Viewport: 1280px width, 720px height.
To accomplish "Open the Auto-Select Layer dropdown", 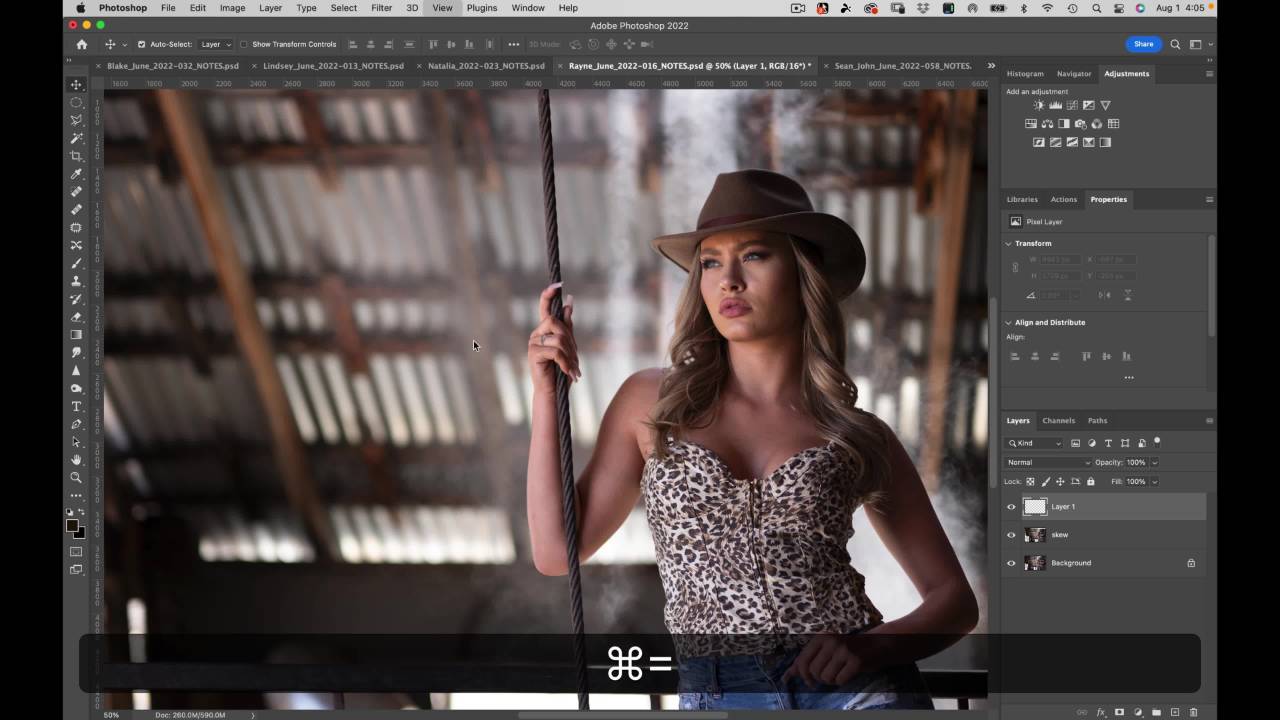I will [x=215, y=44].
